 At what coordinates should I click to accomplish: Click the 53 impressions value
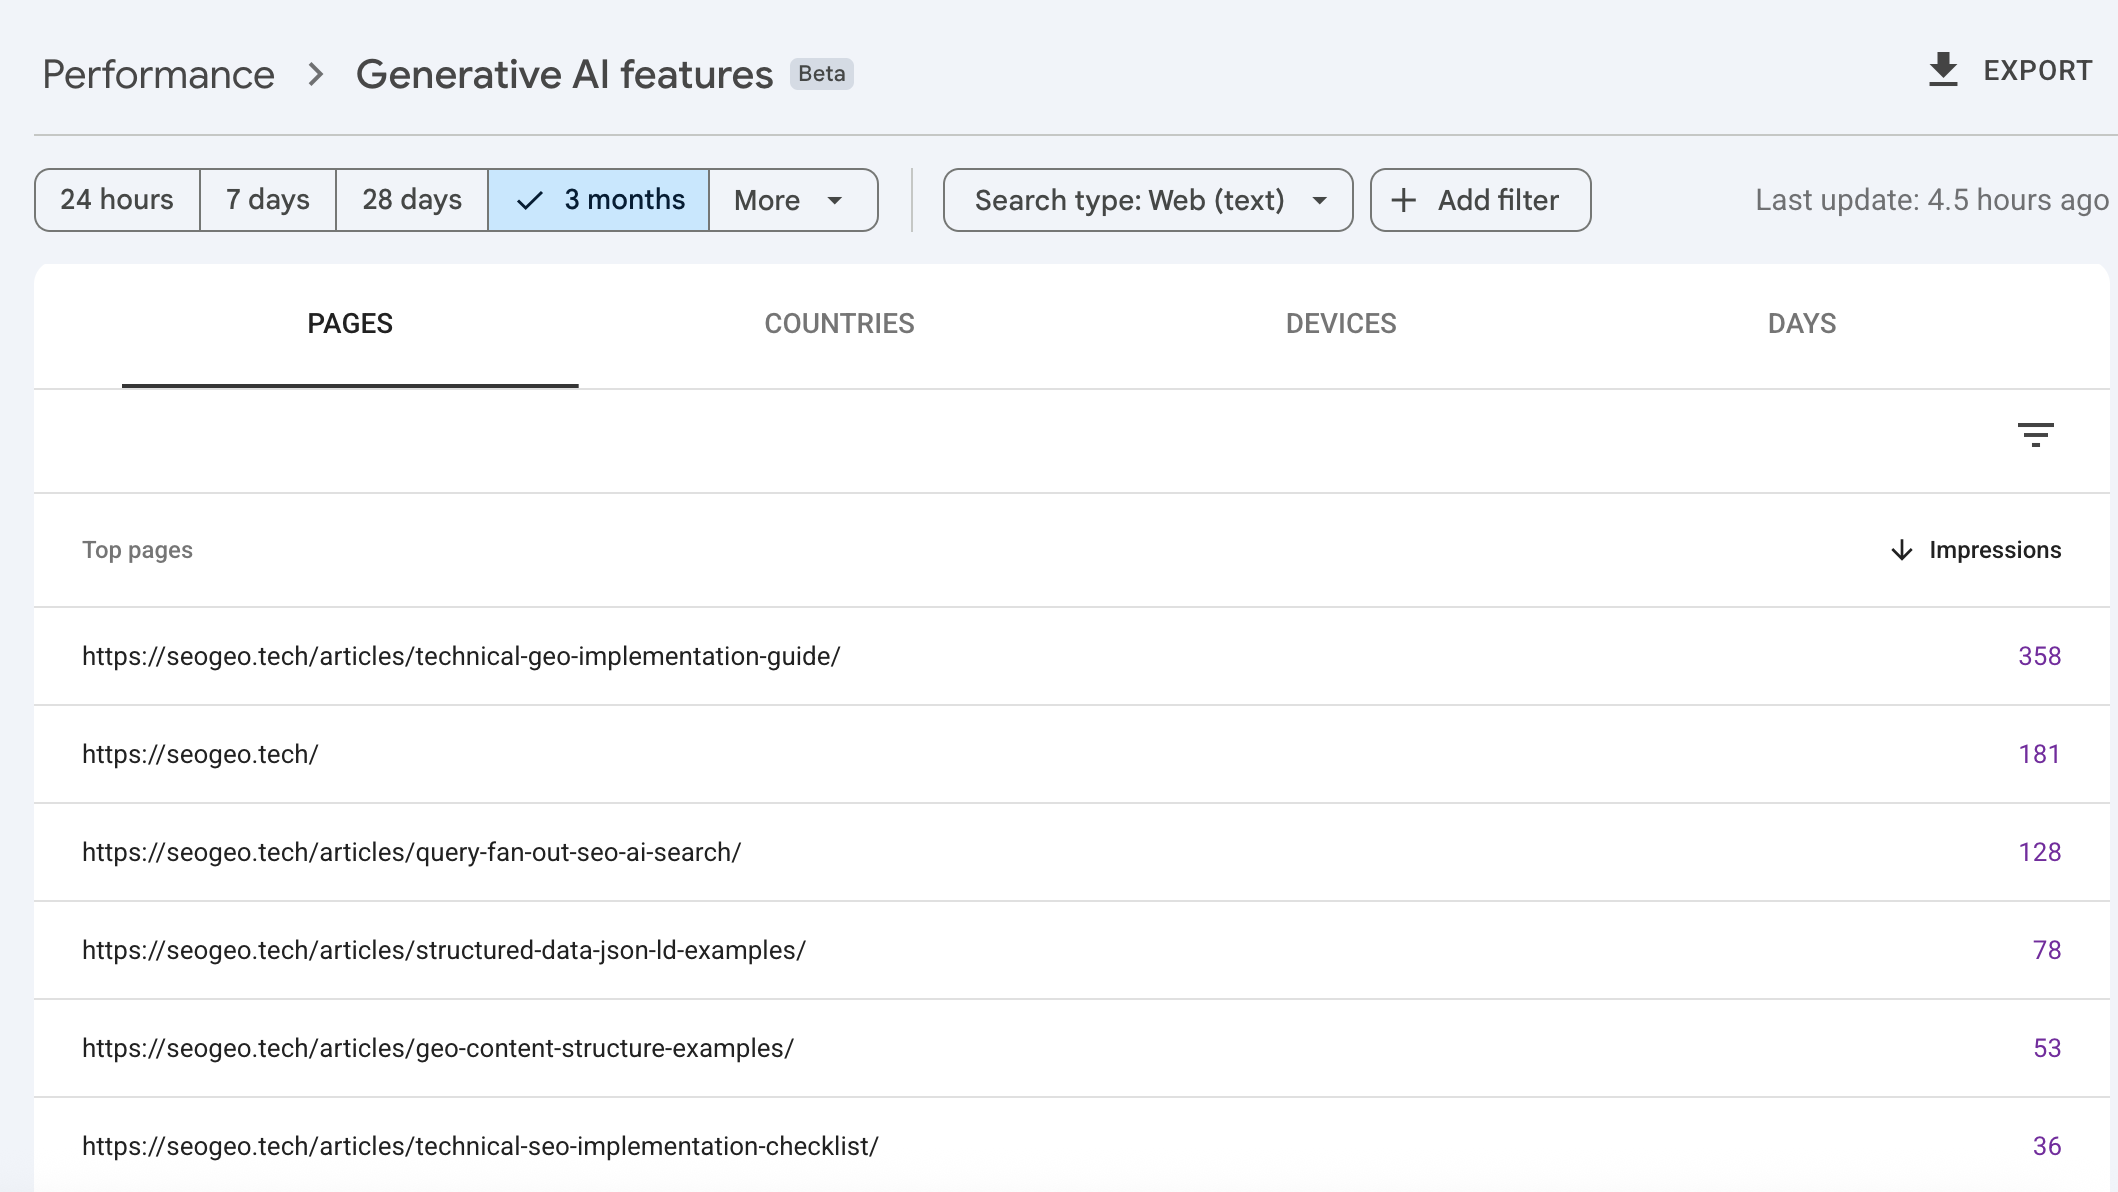(2047, 1048)
